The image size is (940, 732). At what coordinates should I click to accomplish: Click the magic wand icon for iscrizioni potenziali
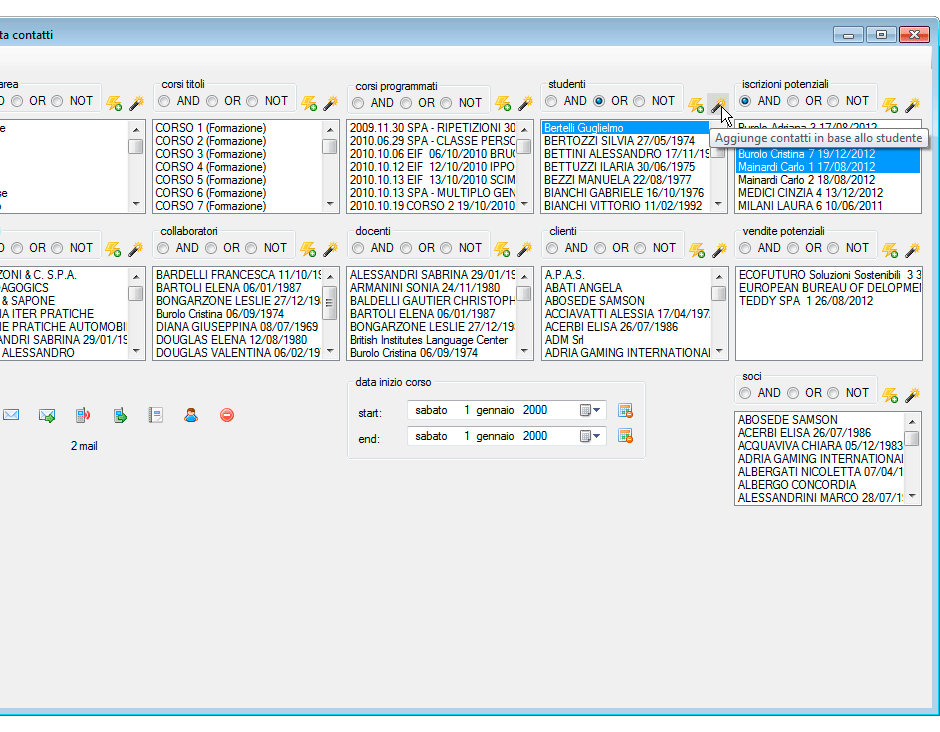click(x=912, y=105)
